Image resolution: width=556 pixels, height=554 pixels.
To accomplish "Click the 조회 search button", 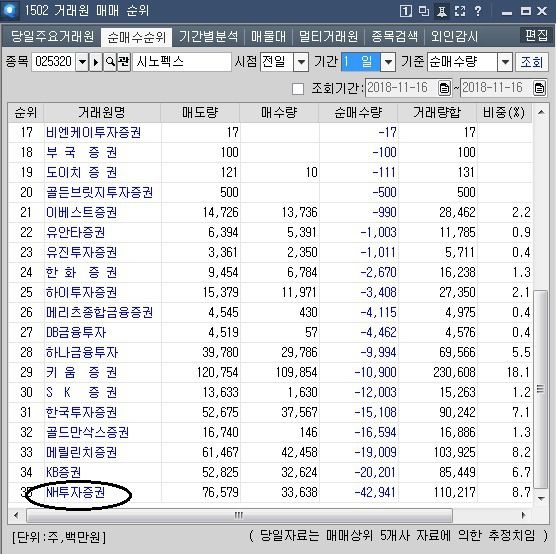I will tap(532, 62).
